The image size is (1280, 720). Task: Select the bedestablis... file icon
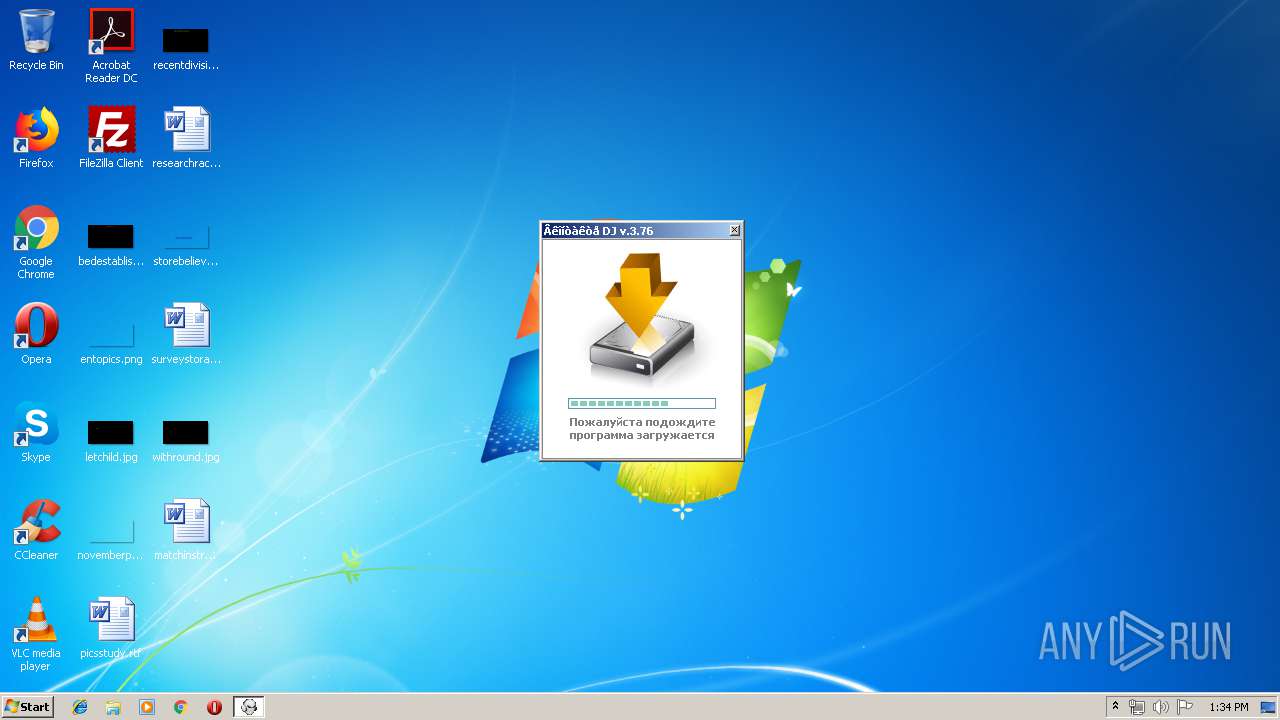coord(111,242)
